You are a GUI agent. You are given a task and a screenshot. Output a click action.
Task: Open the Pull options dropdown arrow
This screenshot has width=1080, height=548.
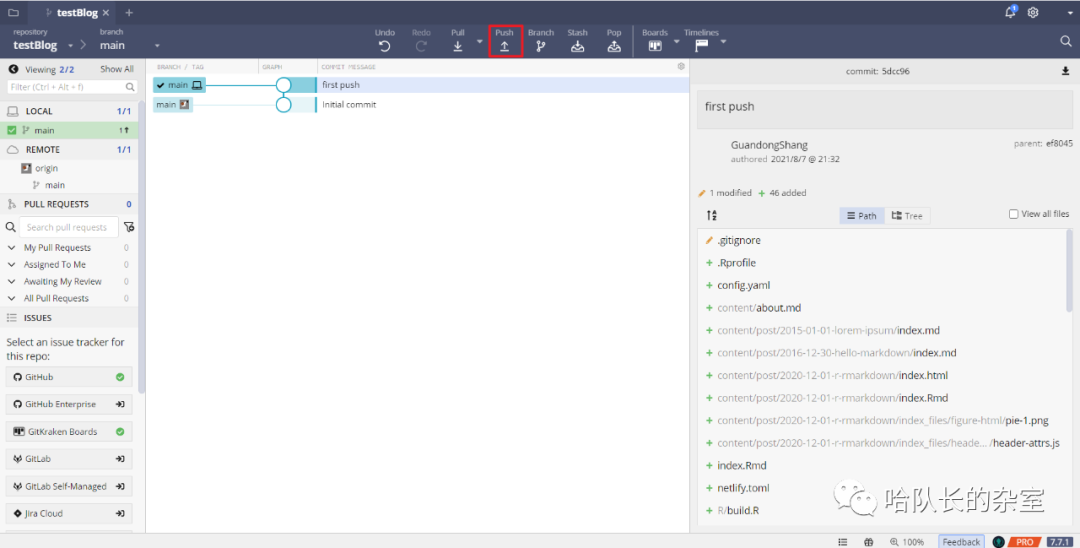(479, 41)
